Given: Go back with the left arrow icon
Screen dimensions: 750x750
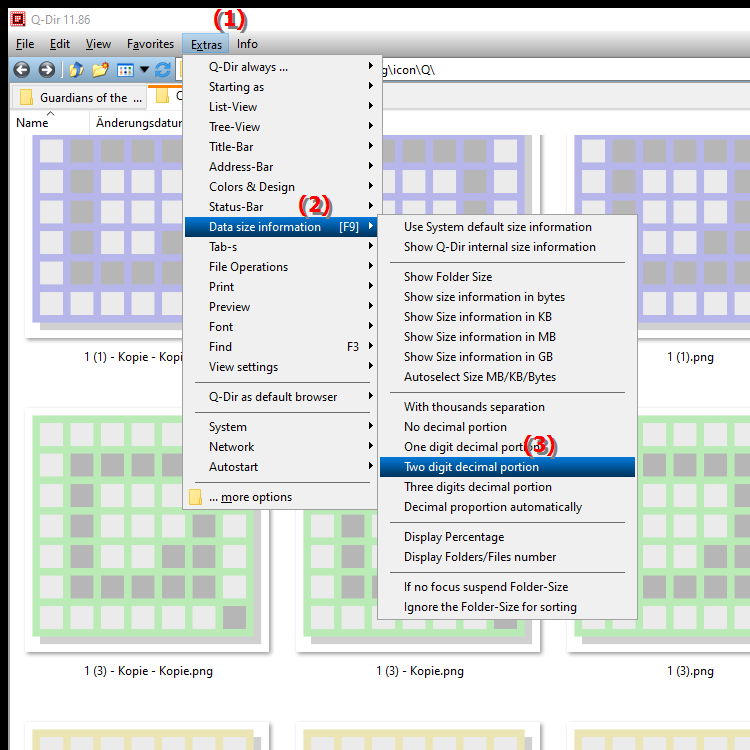Looking at the screenshot, I should click(x=22, y=70).
